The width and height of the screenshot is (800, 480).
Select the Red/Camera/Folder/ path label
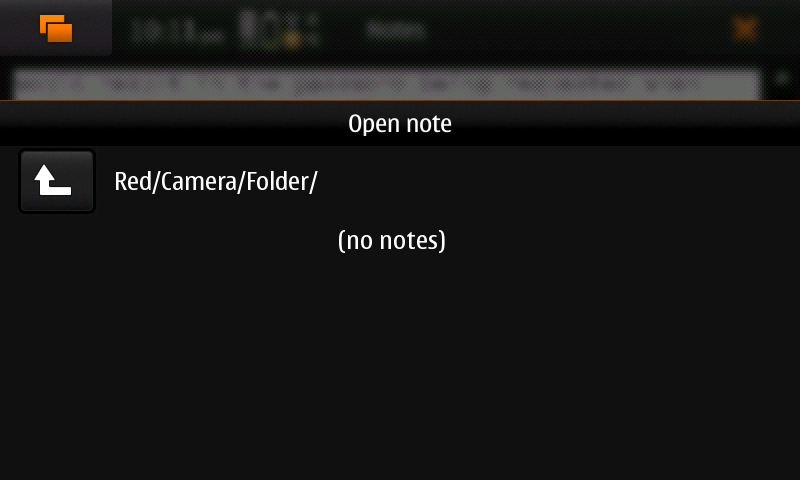point(216,182)
